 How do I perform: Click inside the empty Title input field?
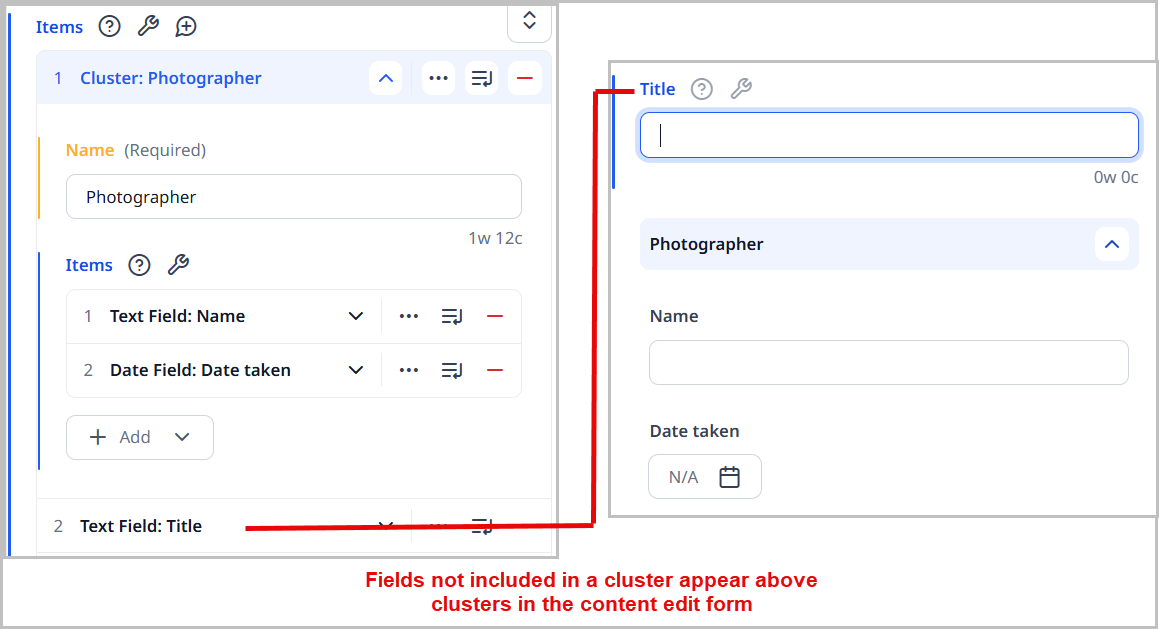tap(888, 135)
